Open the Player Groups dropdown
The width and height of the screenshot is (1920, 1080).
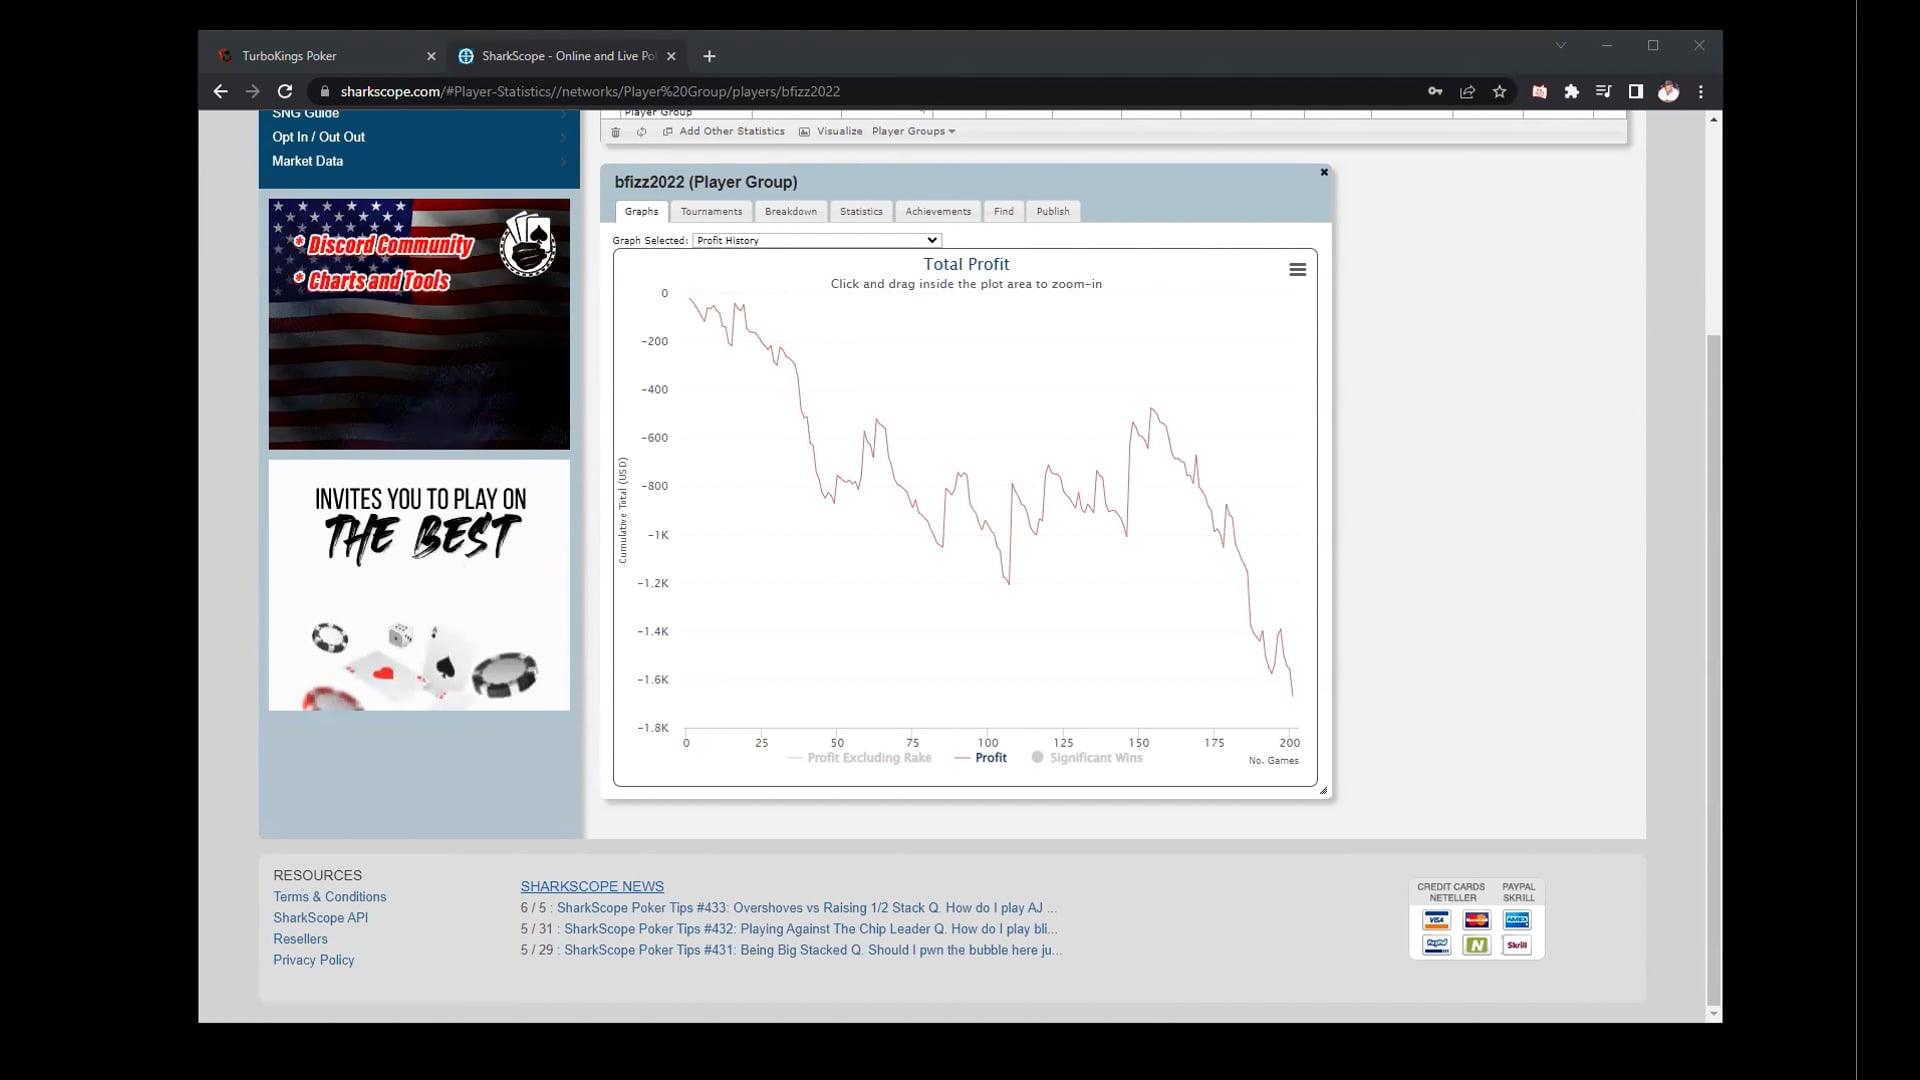coord(913,131)
